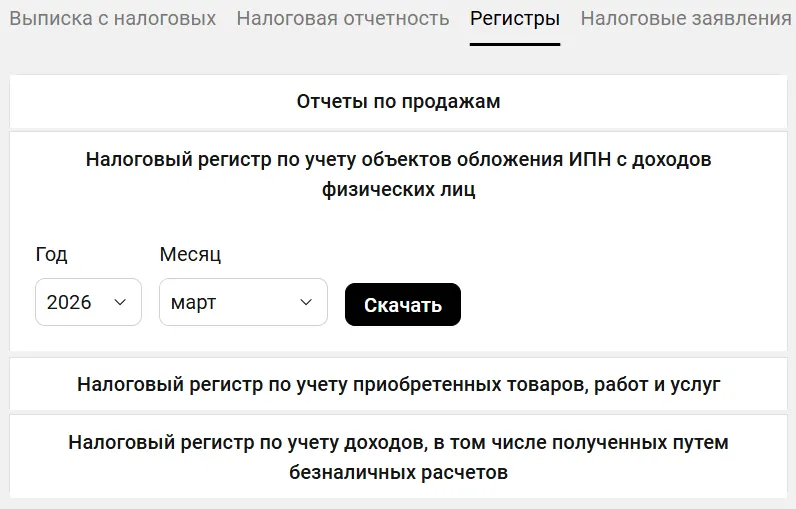The height and width of the screenshot is (509, 796).
Task: Click the Год field label
Action: click(x=51, y=254)
